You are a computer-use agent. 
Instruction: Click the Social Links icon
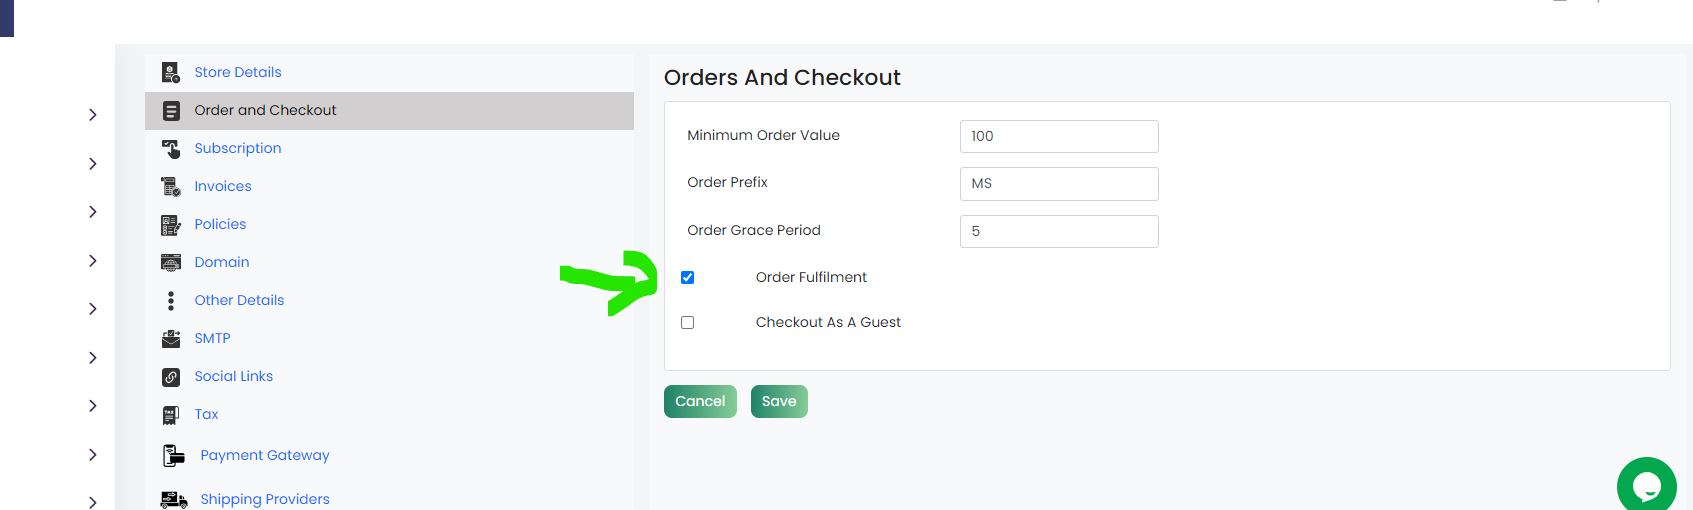point(171,376)
